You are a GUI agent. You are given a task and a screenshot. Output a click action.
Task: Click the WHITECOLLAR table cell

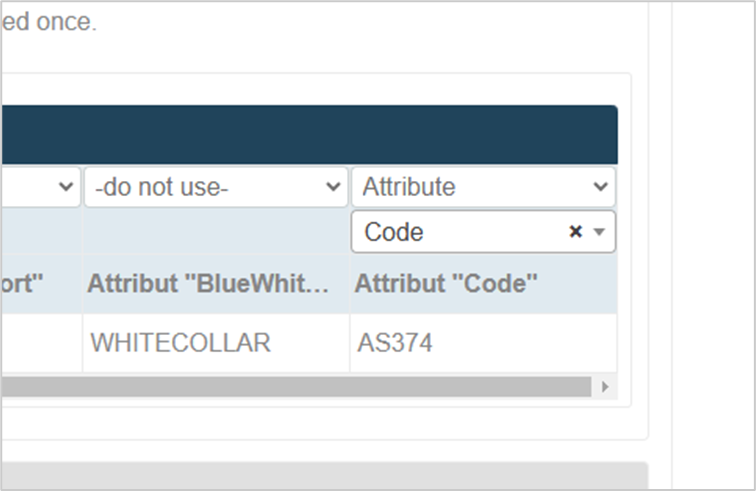[x=216, y=343]
